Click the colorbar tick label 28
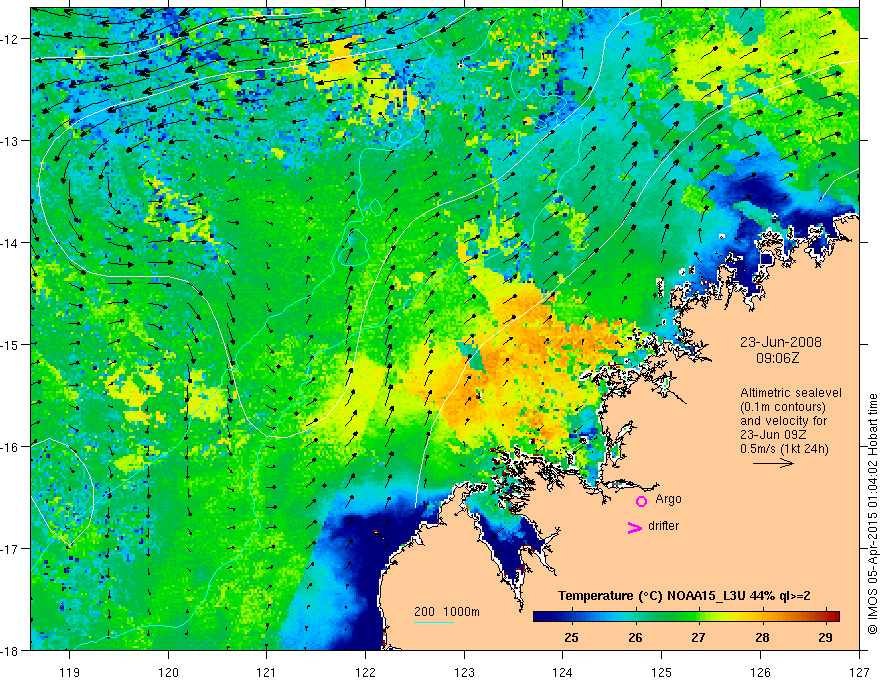The height and width of the screenshot is (680, 880). [x=762, y=637]
